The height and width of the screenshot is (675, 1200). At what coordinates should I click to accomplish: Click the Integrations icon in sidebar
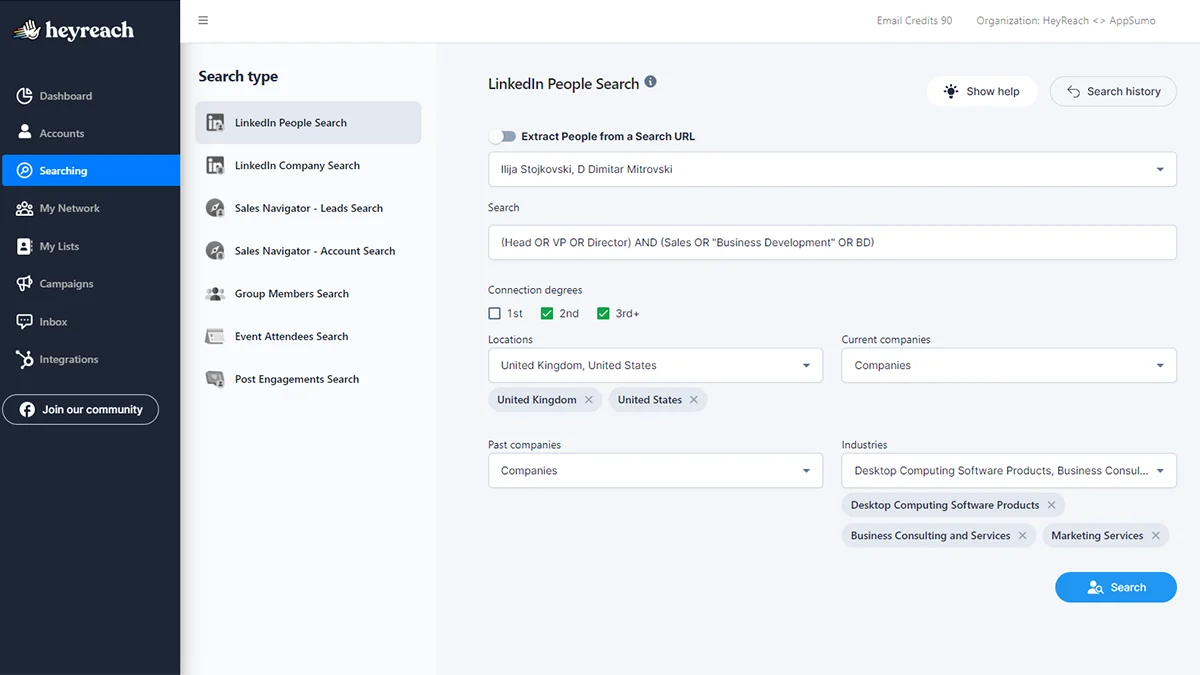pos(25,359)
